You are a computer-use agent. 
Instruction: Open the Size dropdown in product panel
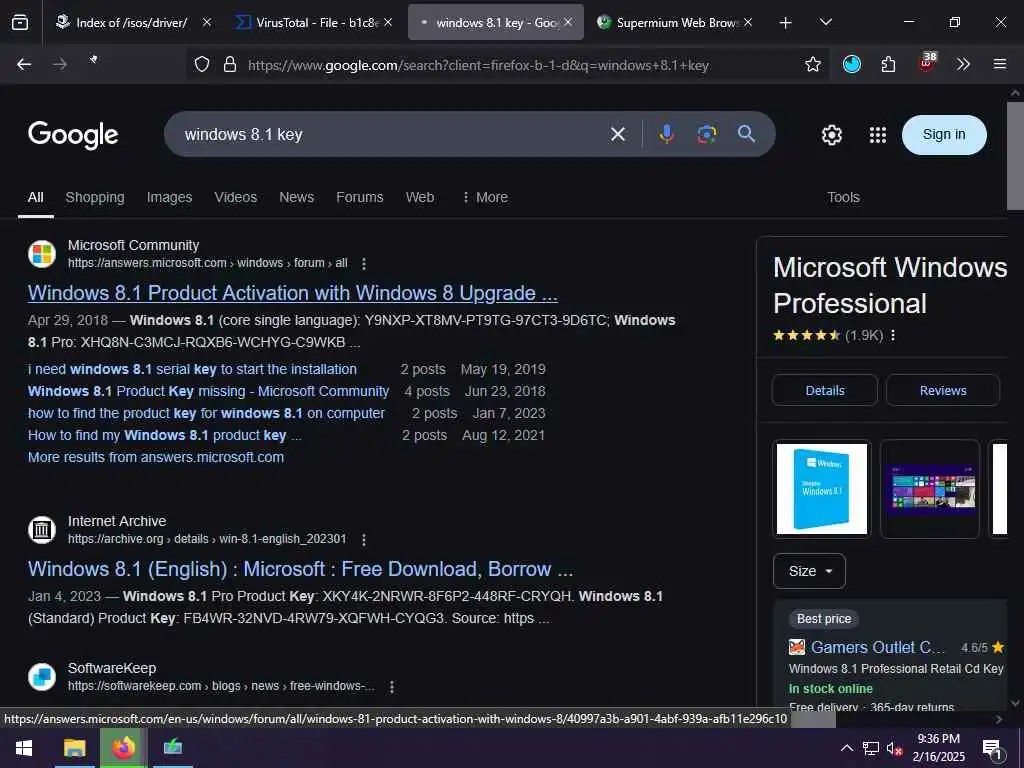click(x=809, y=571)
